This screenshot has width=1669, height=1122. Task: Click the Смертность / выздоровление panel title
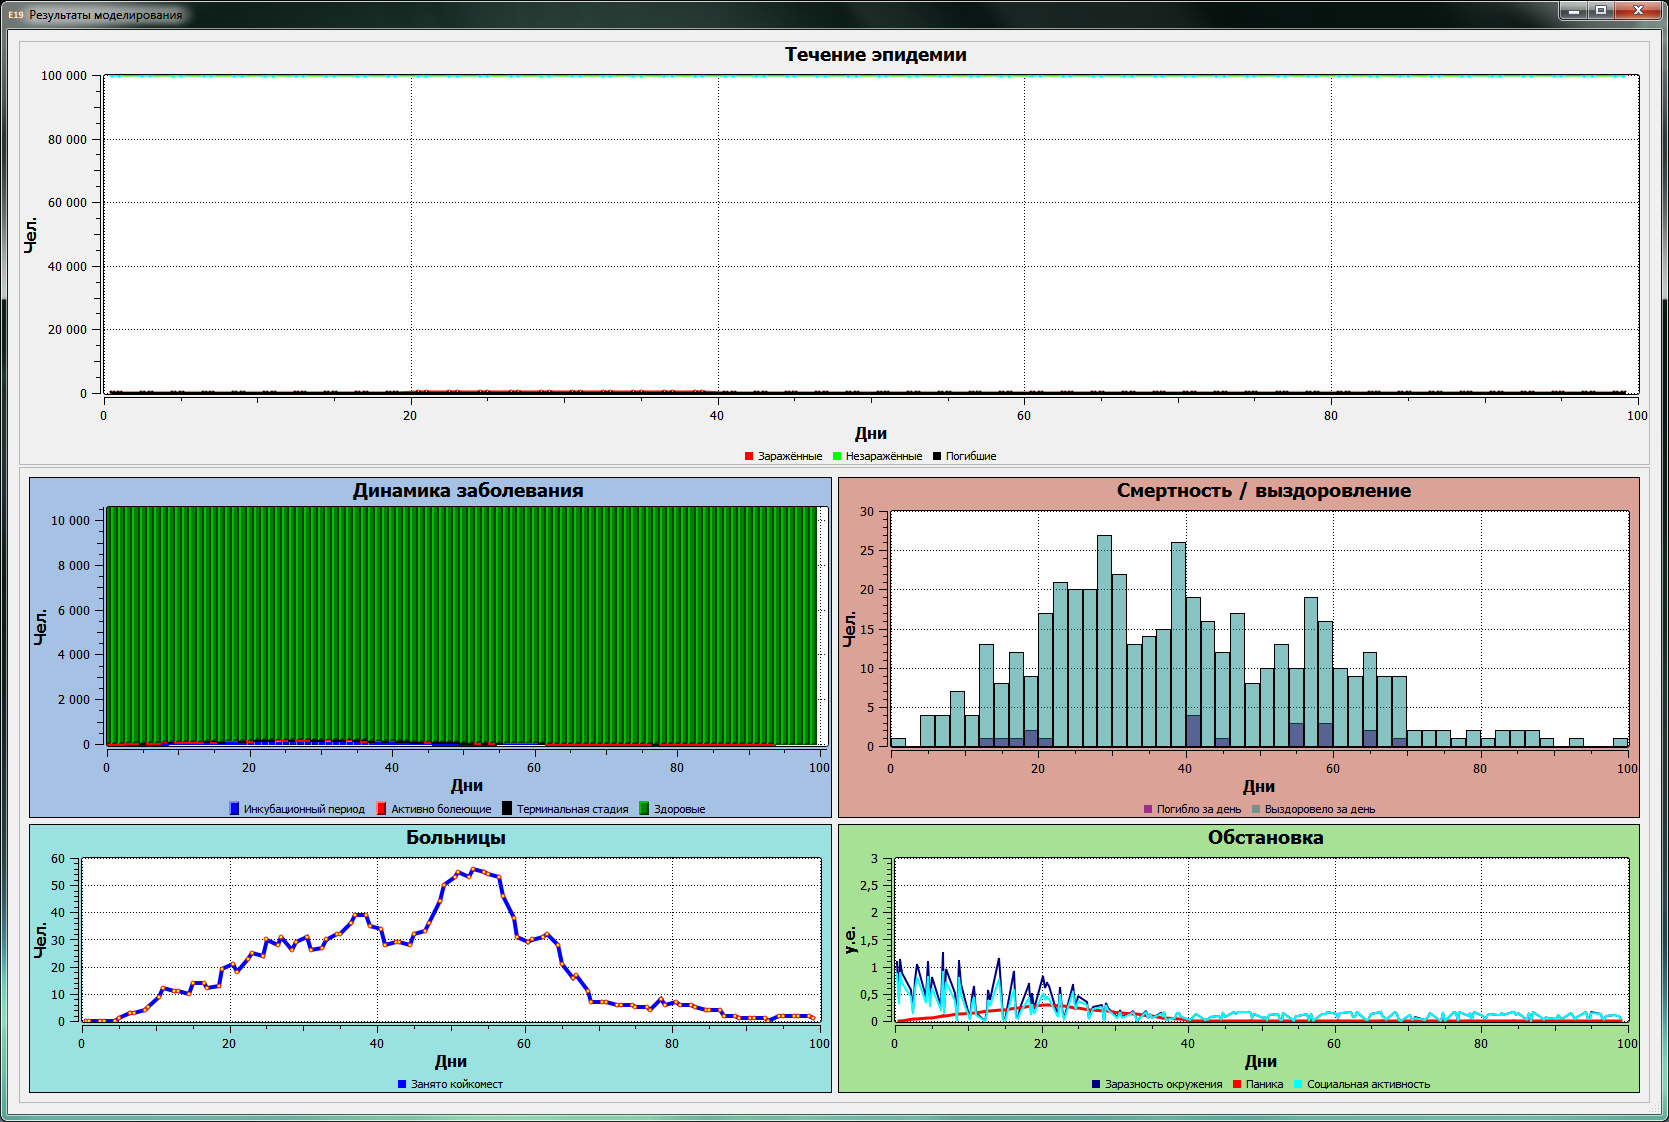pyautogui.click(x=1264, y=491)
